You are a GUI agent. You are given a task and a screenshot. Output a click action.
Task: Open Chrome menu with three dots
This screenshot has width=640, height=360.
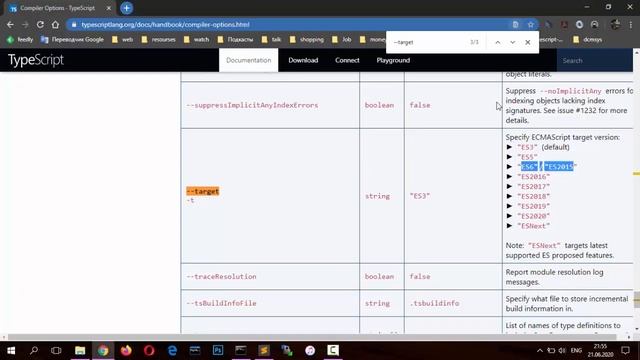pyautogui.click(x=631, y=24)
